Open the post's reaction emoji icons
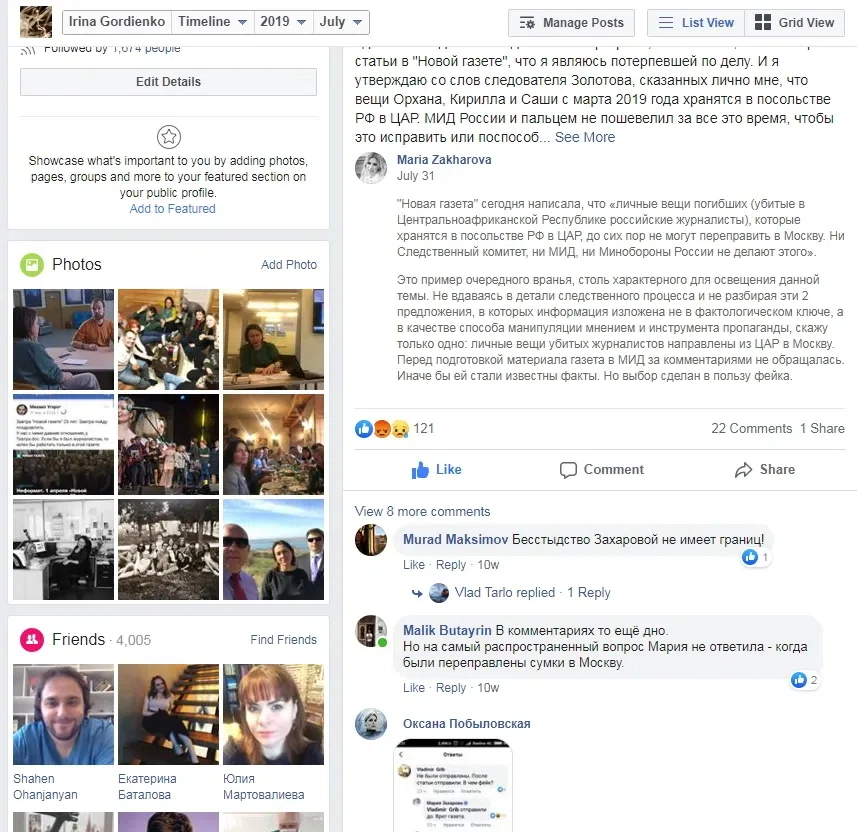The image size is (857, 832). point(381,429)
